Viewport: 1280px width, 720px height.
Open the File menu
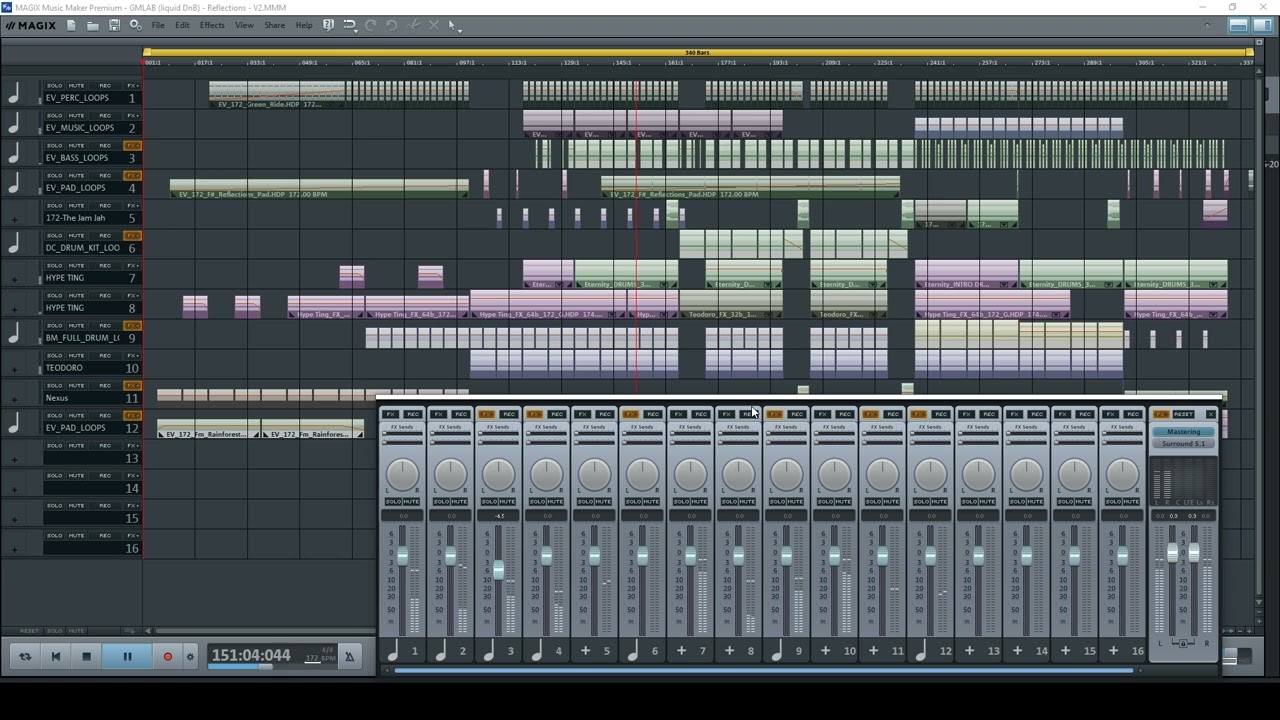click(x=158, y=25)
